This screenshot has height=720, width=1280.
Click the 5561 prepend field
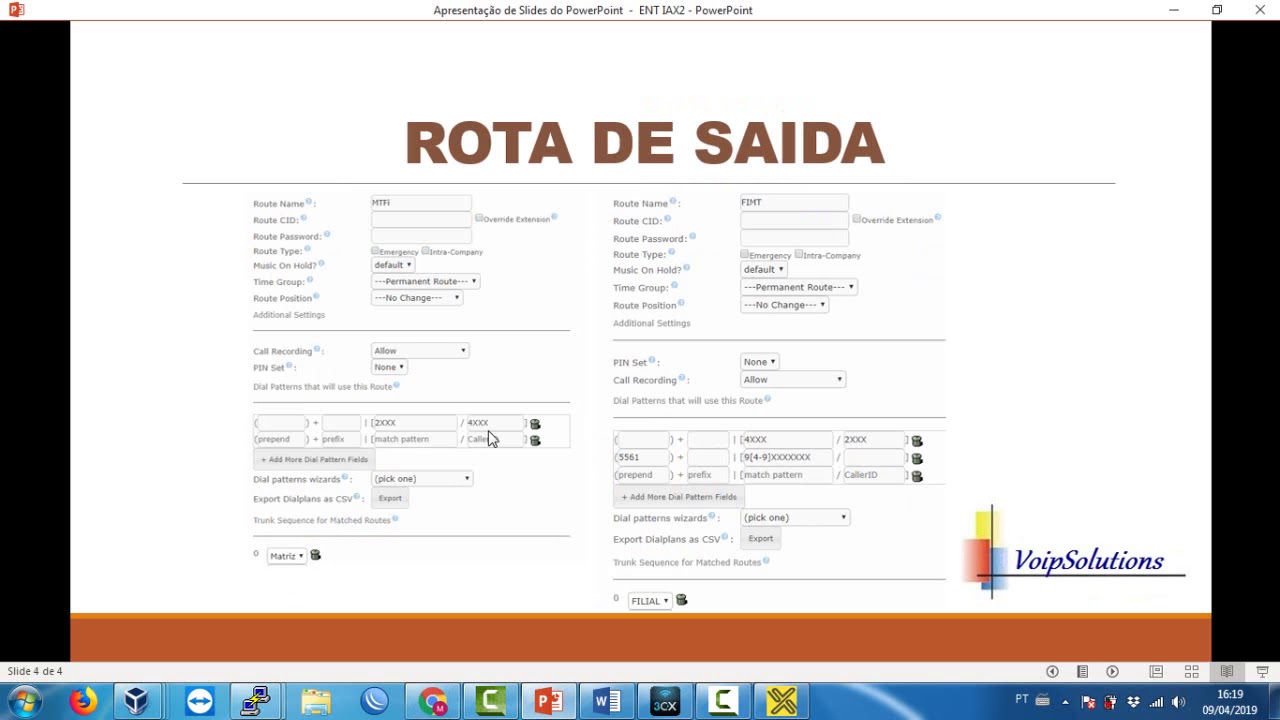643,458
